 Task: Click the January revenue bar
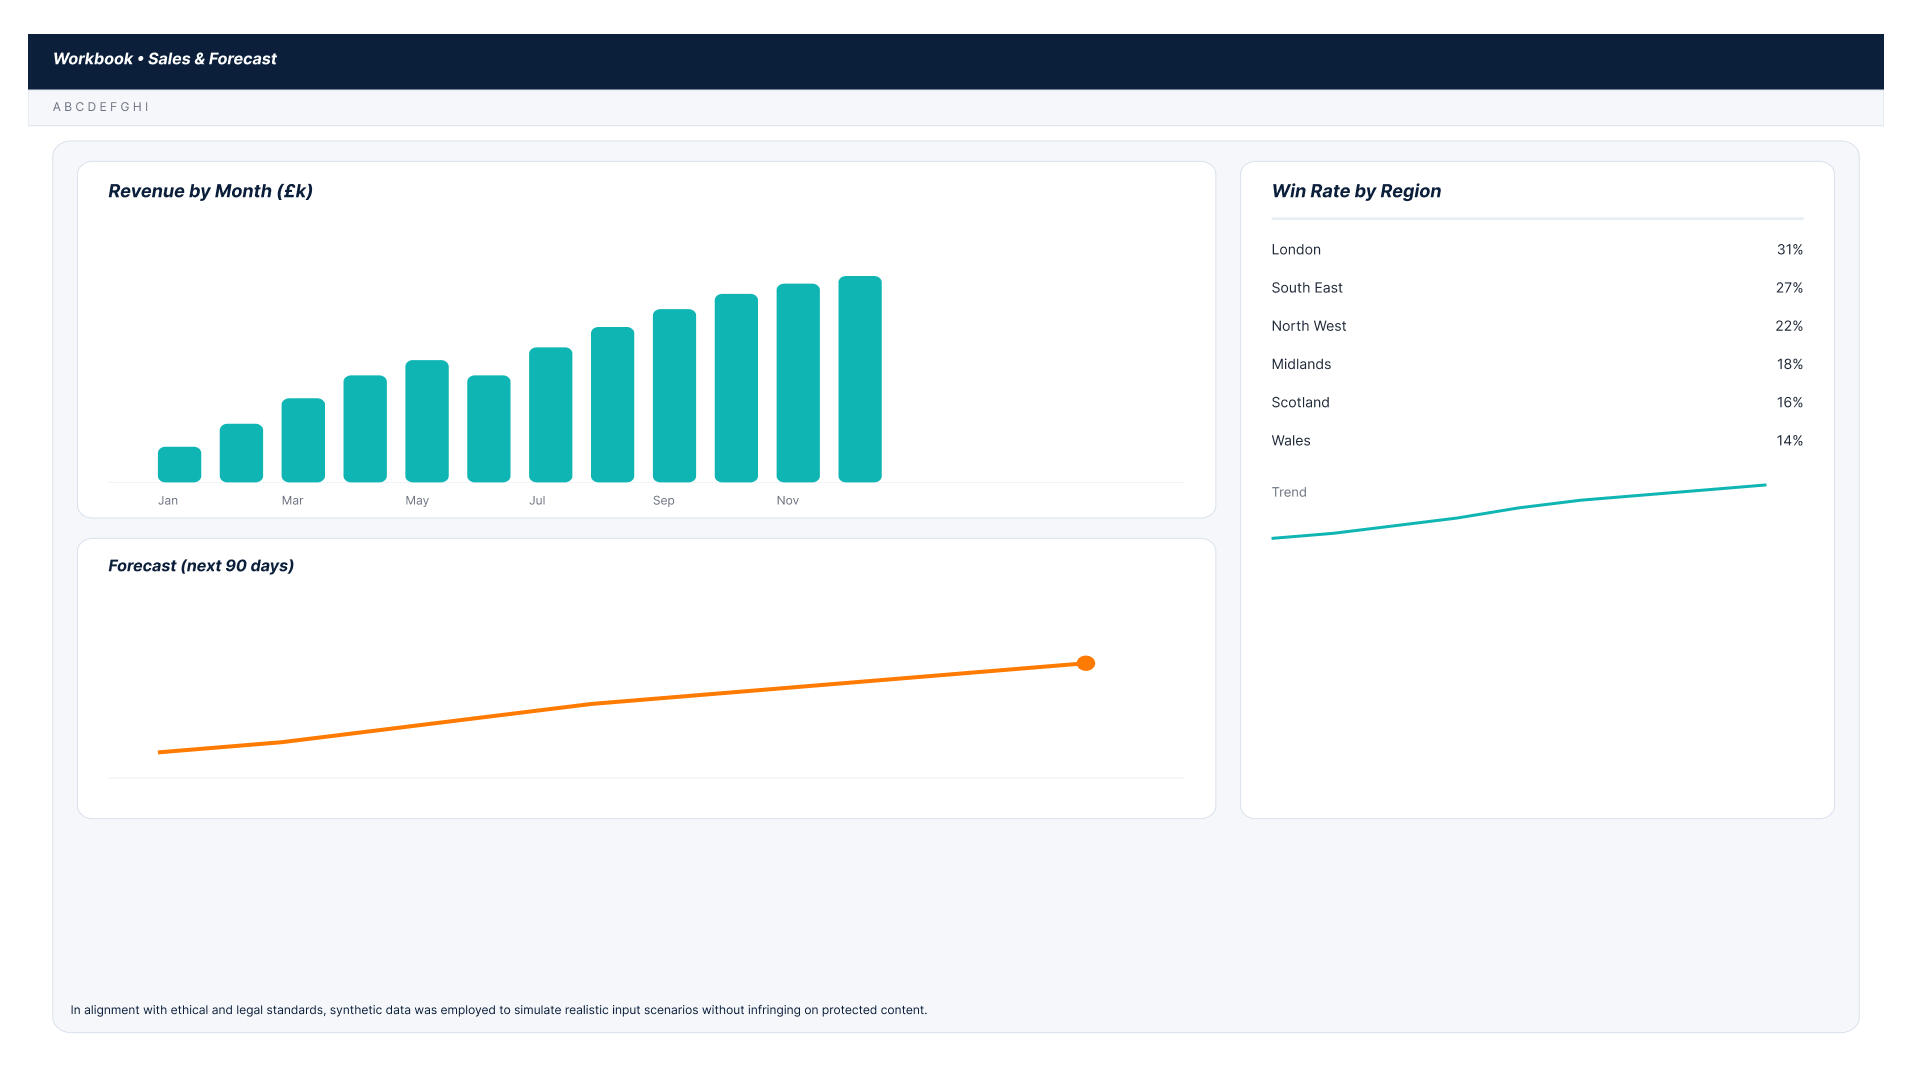179,465
